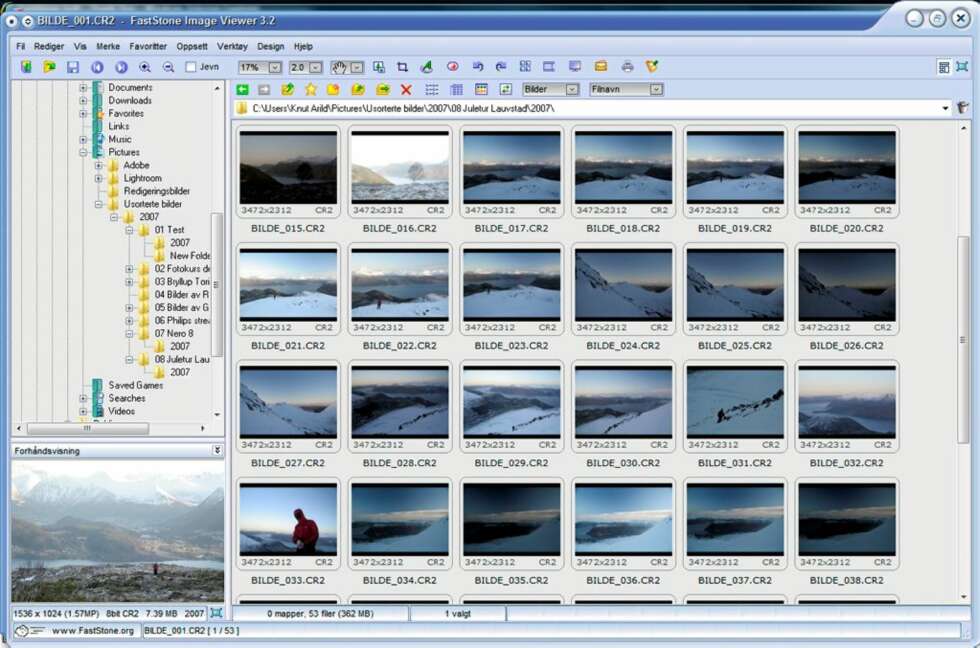Select the hand pan tool
The height and width of the screenshot is (648, 980).
(339, 67)
